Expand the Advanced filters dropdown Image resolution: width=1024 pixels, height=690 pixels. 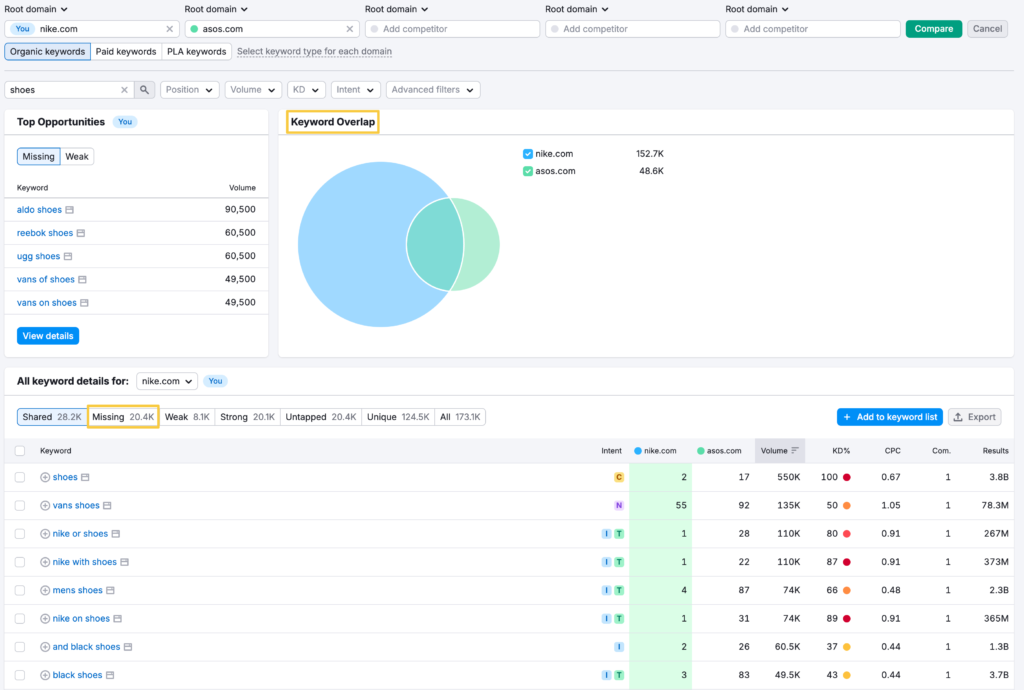432,90
